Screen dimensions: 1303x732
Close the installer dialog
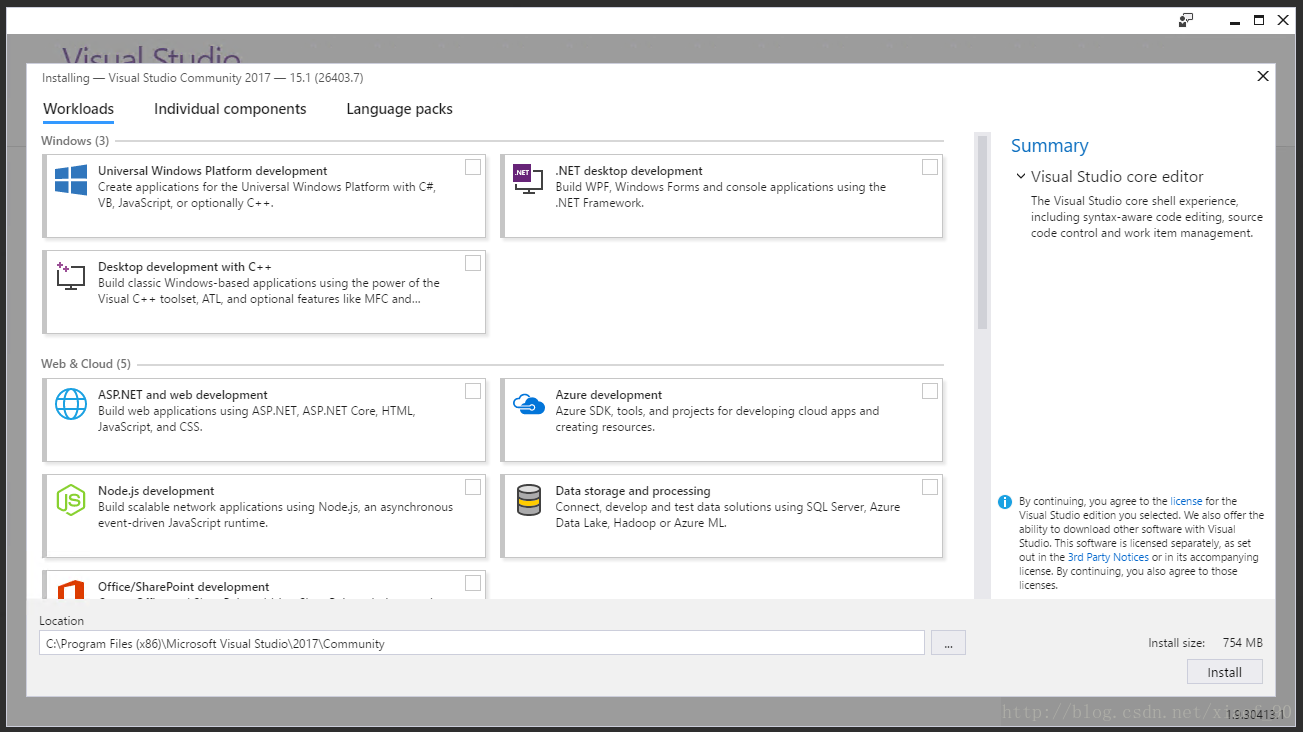point(1263,76)
